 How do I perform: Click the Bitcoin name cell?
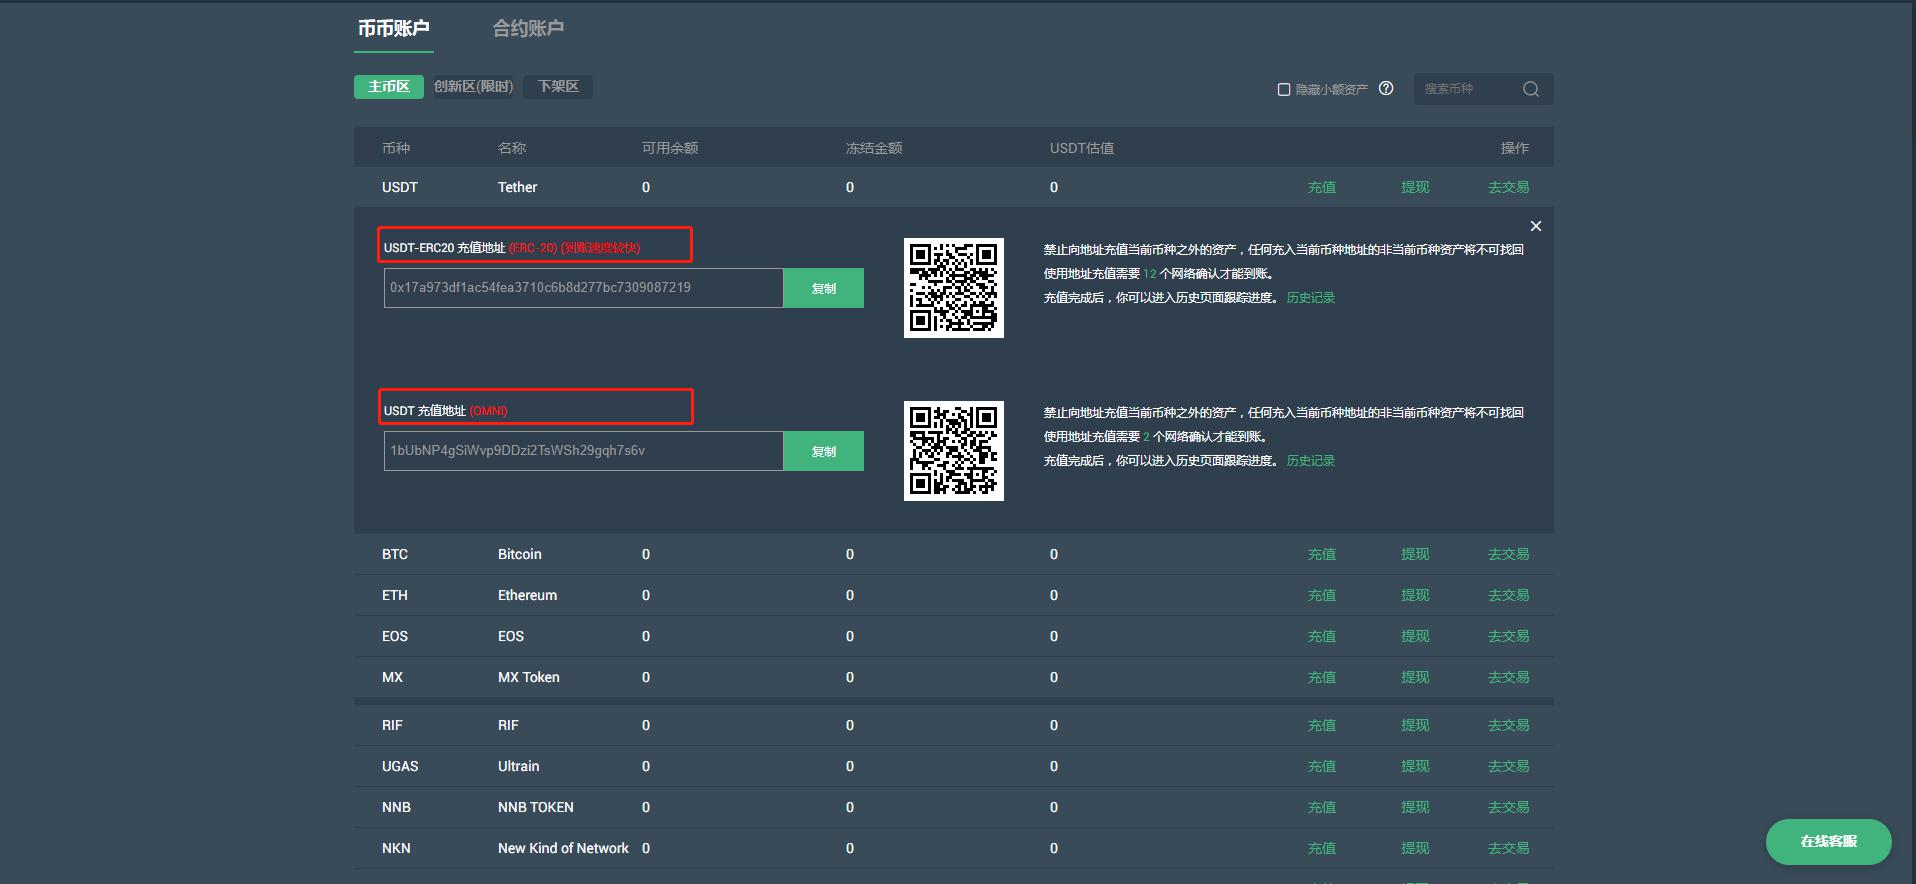(x=520, y=554)
